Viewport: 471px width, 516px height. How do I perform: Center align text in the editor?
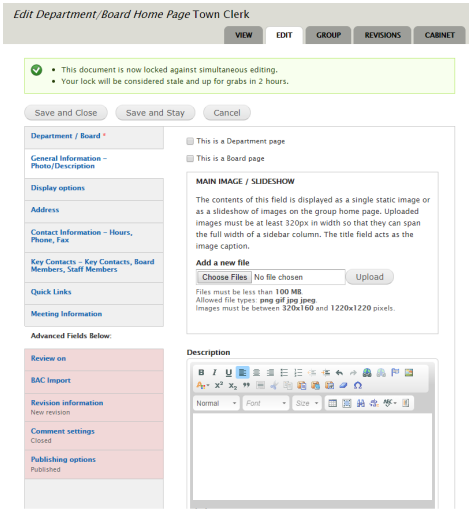pyautogui.click(x=256, y=372)
